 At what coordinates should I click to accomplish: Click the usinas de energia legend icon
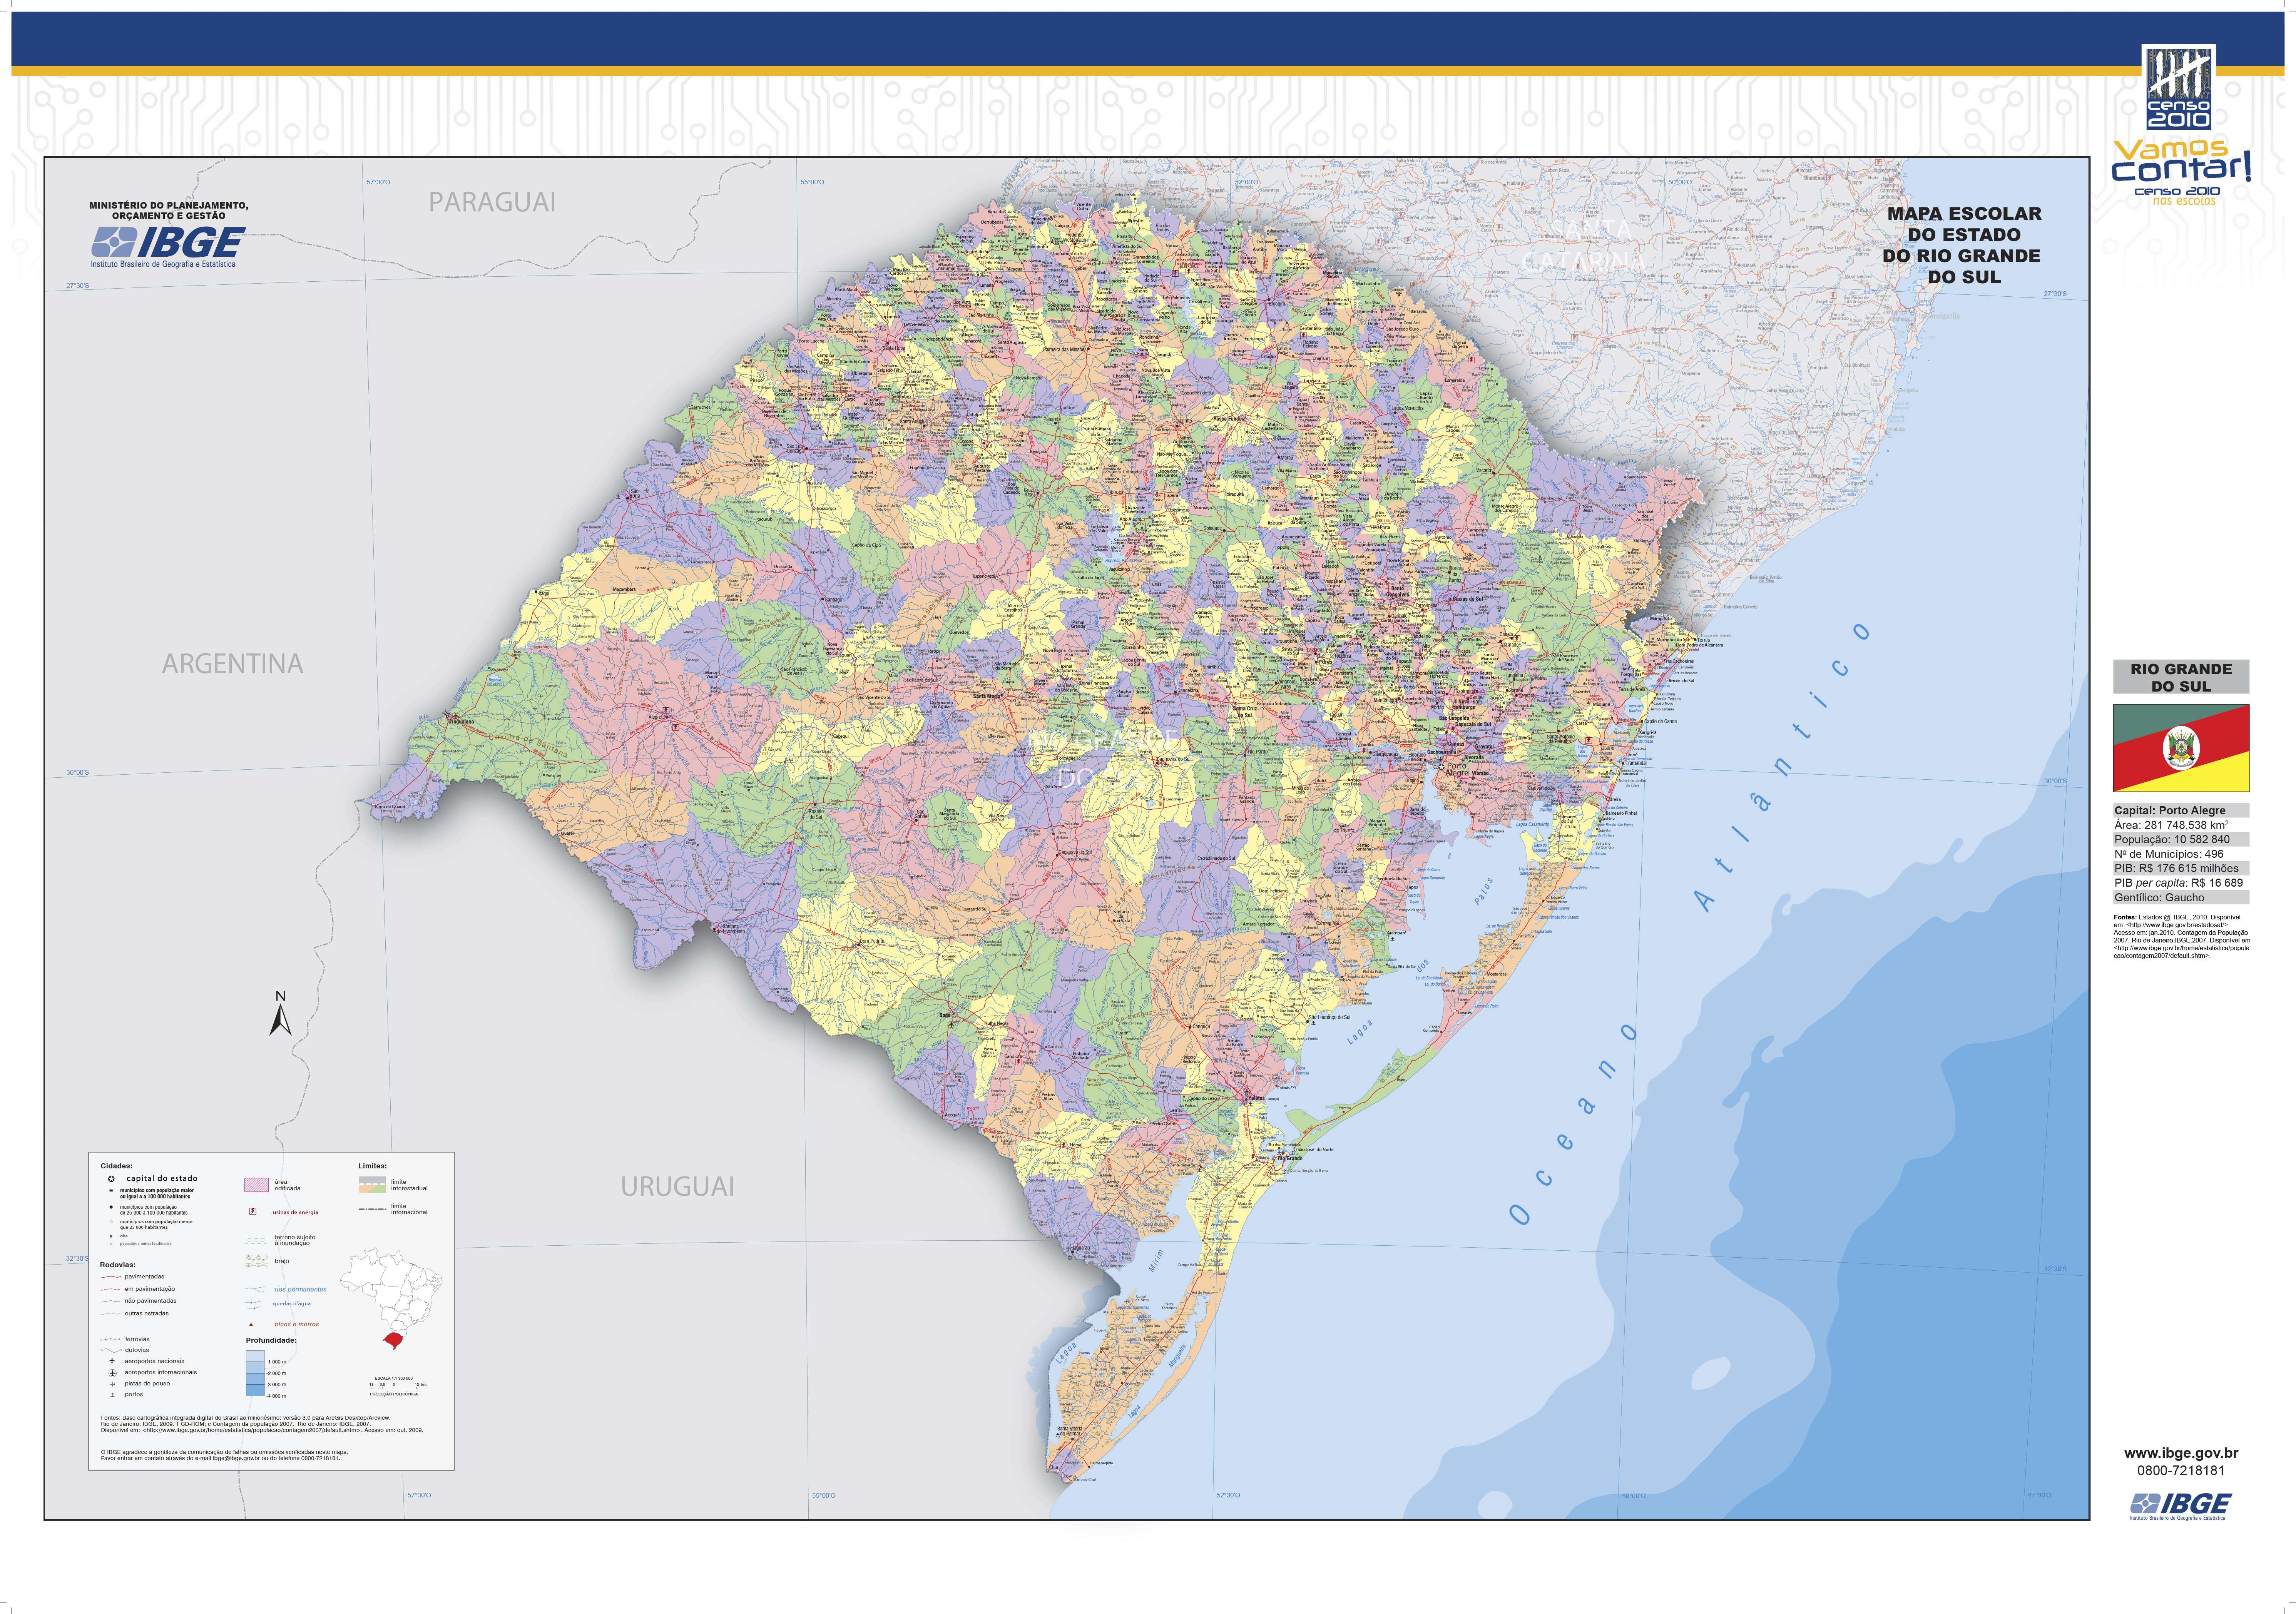pos(253,1212)
